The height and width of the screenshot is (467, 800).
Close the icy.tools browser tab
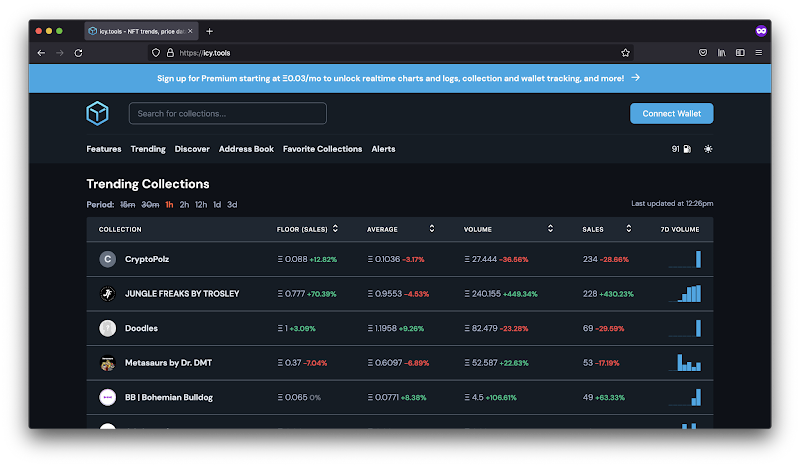point(190,31)
